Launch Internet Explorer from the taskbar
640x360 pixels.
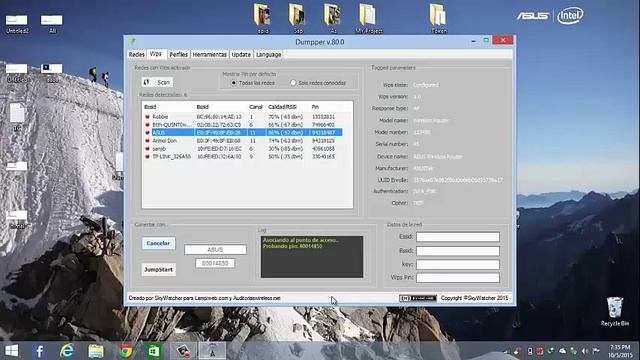67,351
